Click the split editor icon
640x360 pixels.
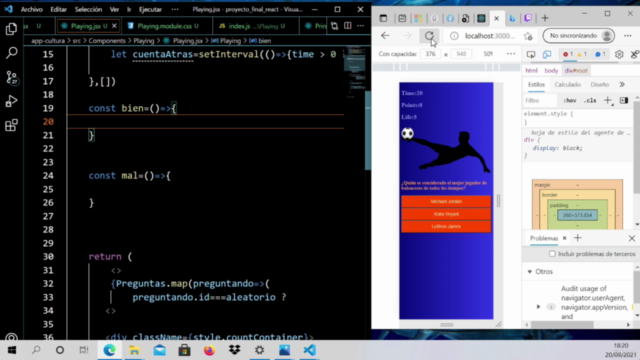[347, 26]
